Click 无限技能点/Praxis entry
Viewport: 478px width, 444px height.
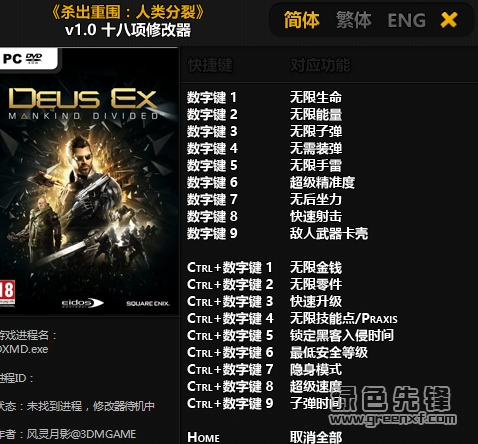344,318
